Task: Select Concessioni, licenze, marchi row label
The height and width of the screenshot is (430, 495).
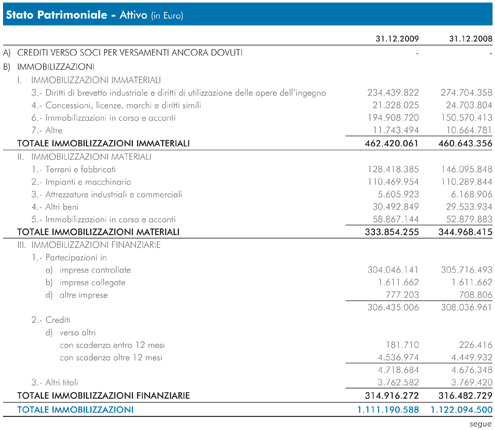Action: click(x=116, y=105)
